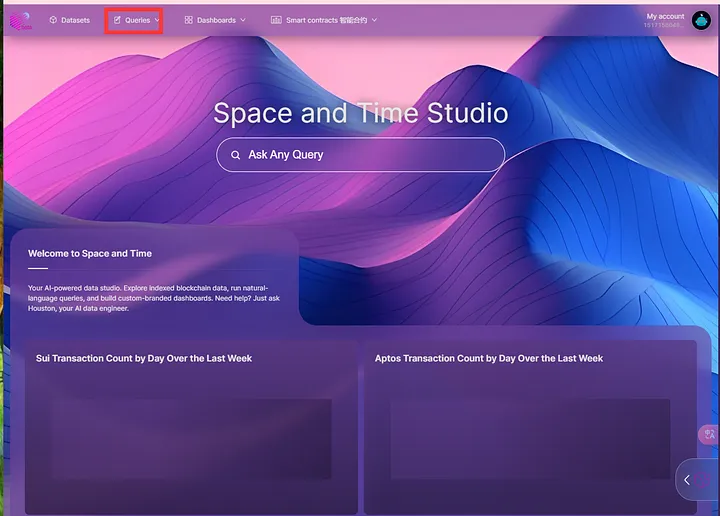Click the Queries edit icon
This screenshot has width=720, height=516.
coord(117,20)
